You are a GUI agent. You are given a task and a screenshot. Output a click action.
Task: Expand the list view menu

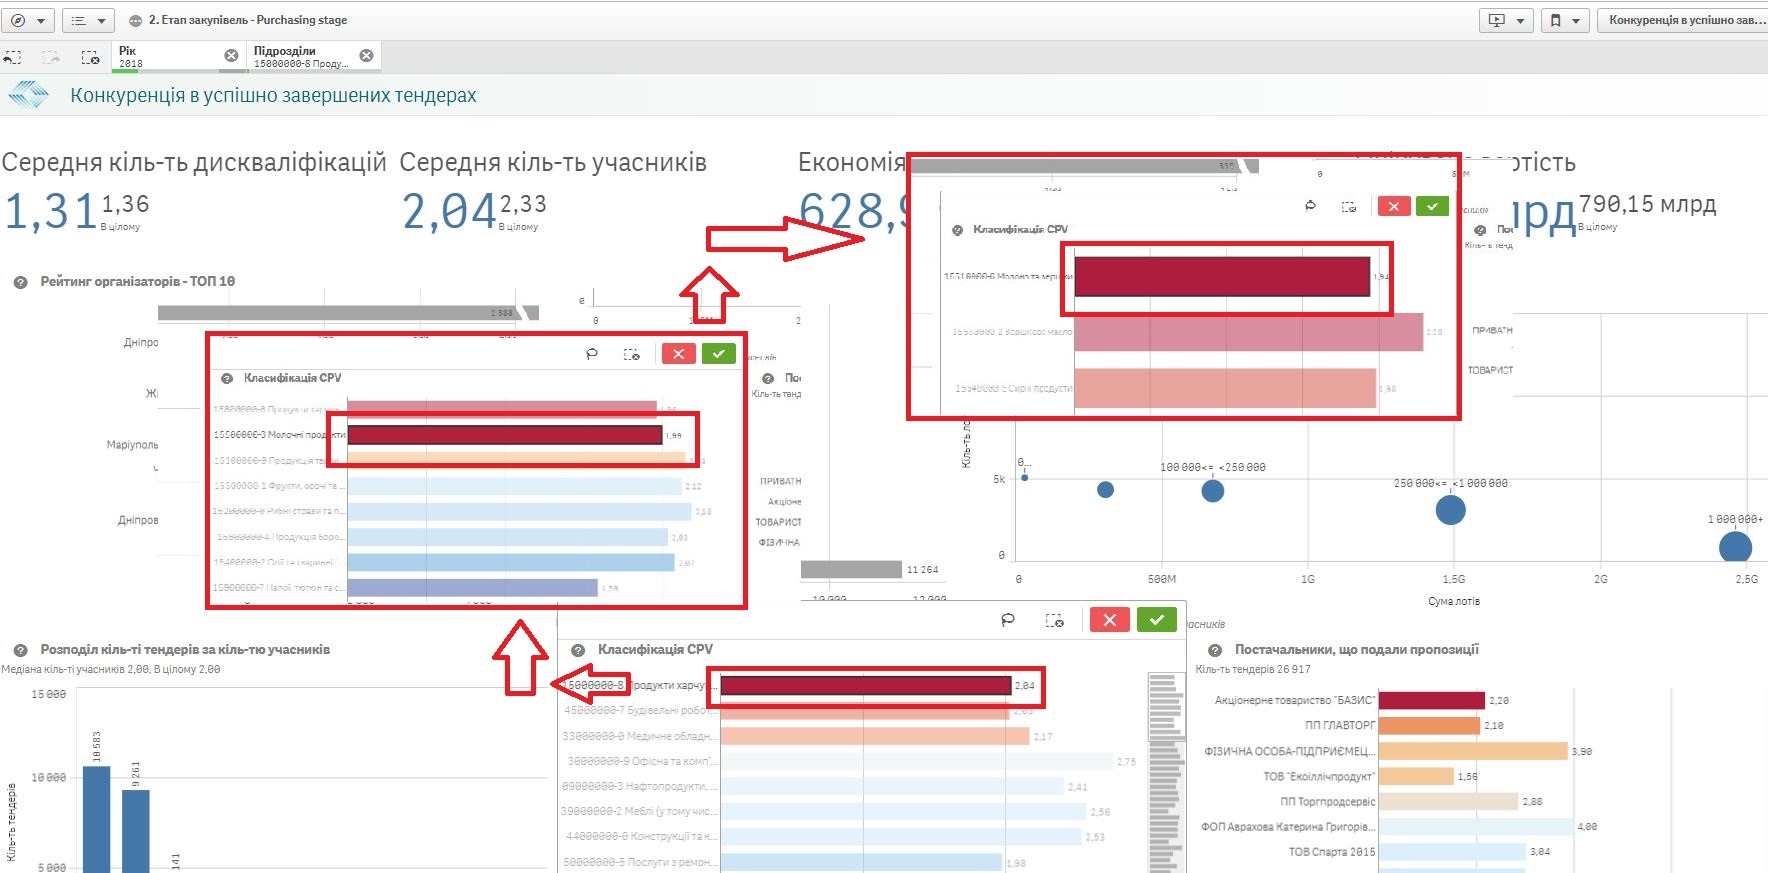pyautogui.click(x=88, y=20)
